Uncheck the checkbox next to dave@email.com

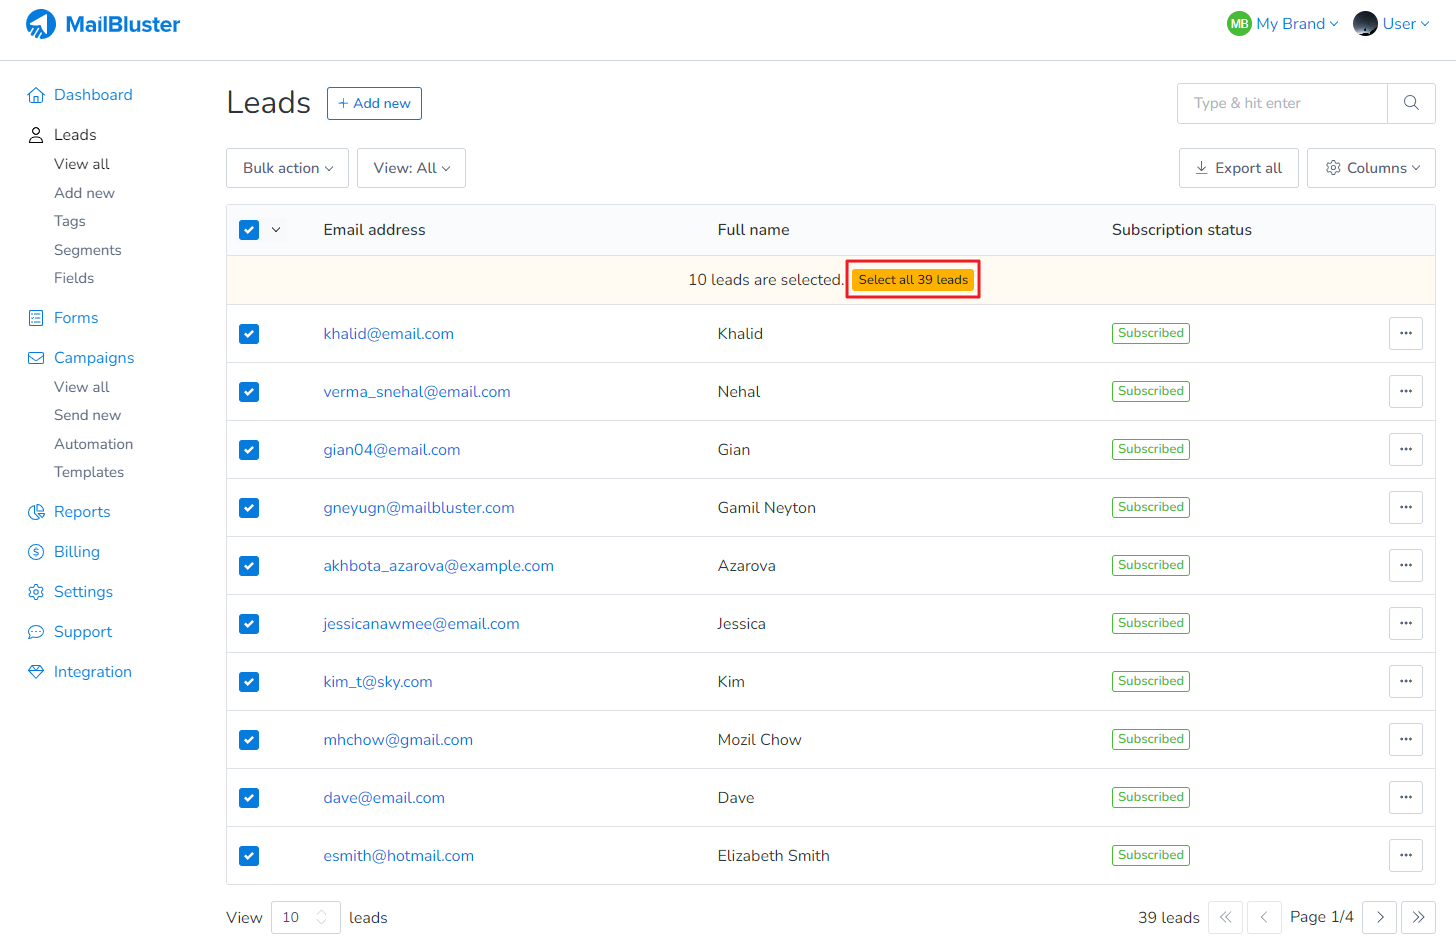click(249, 797)
